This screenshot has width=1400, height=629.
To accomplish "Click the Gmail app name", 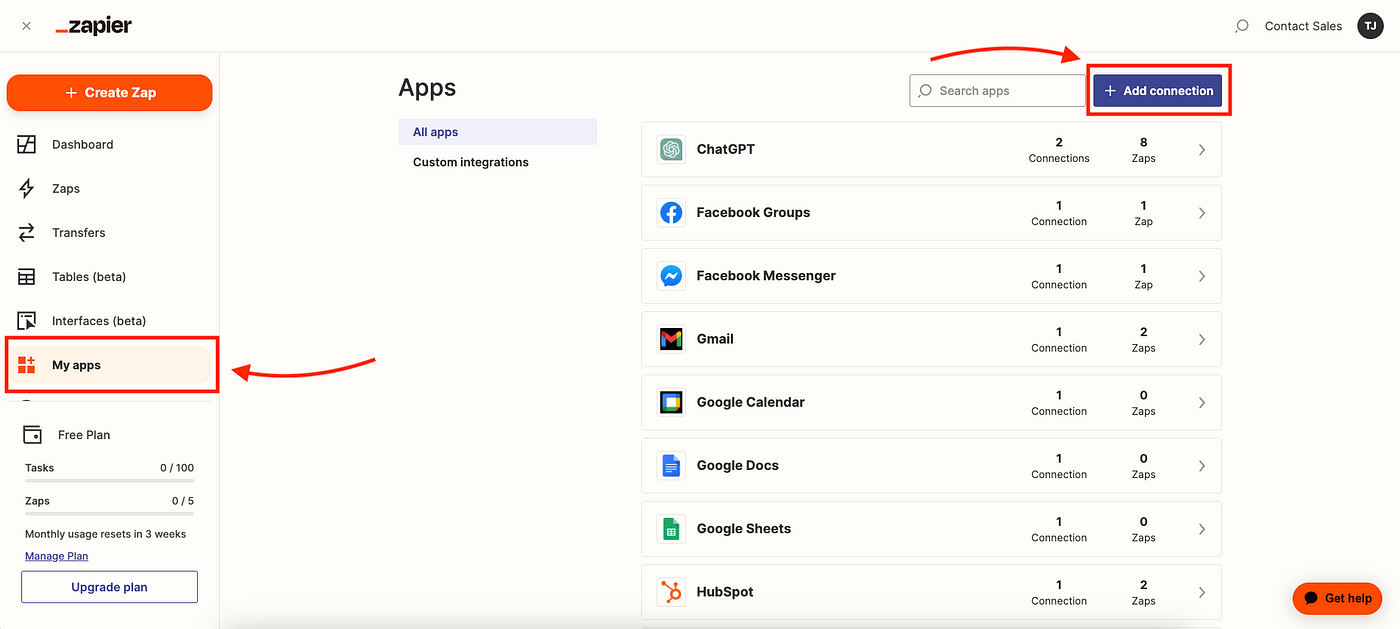I will 715,339.
